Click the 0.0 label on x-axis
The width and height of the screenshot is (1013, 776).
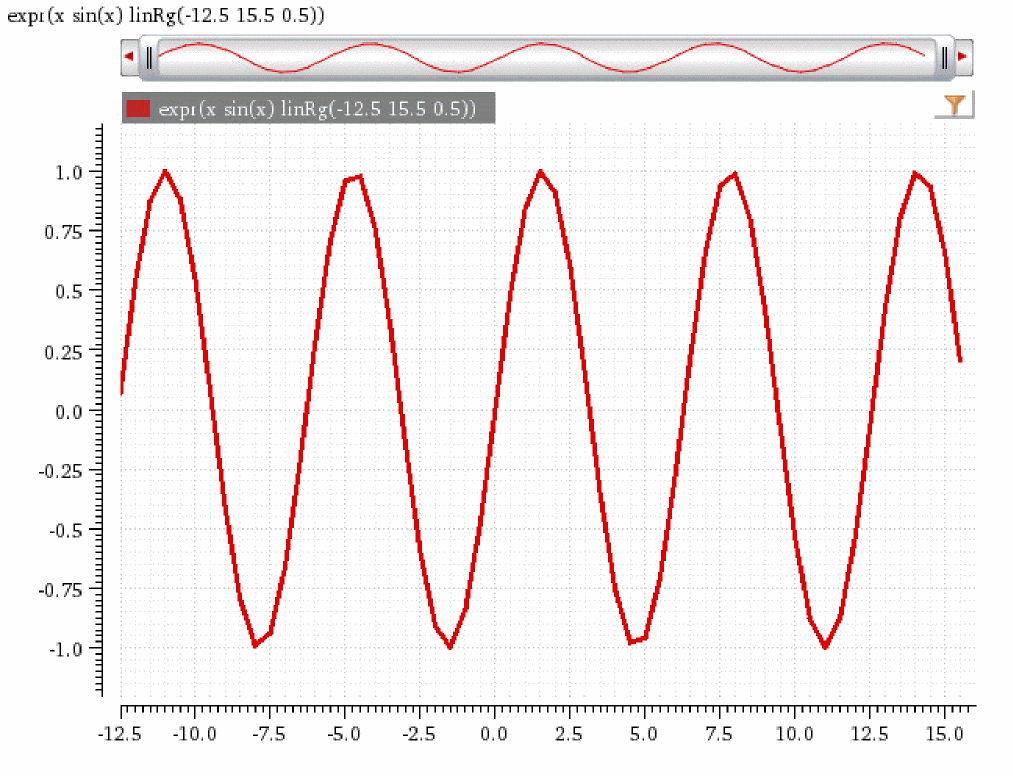(x=494, y=735)
